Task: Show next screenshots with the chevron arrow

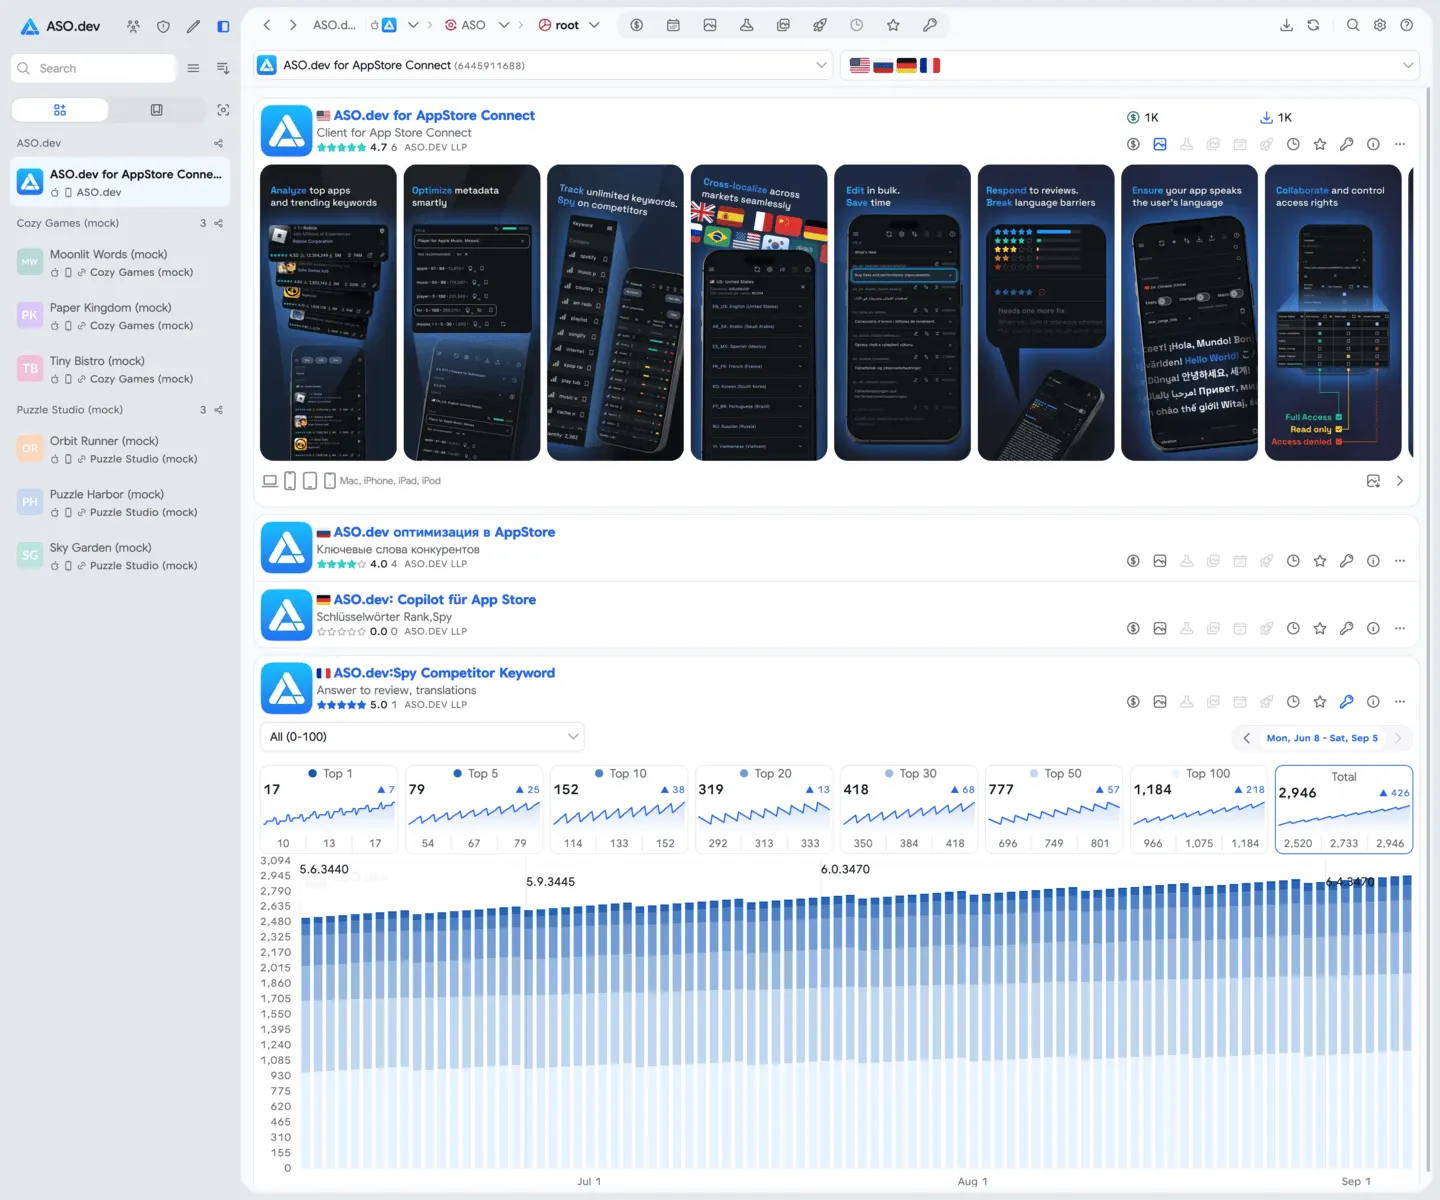Action: click(x=1400, y=481)
